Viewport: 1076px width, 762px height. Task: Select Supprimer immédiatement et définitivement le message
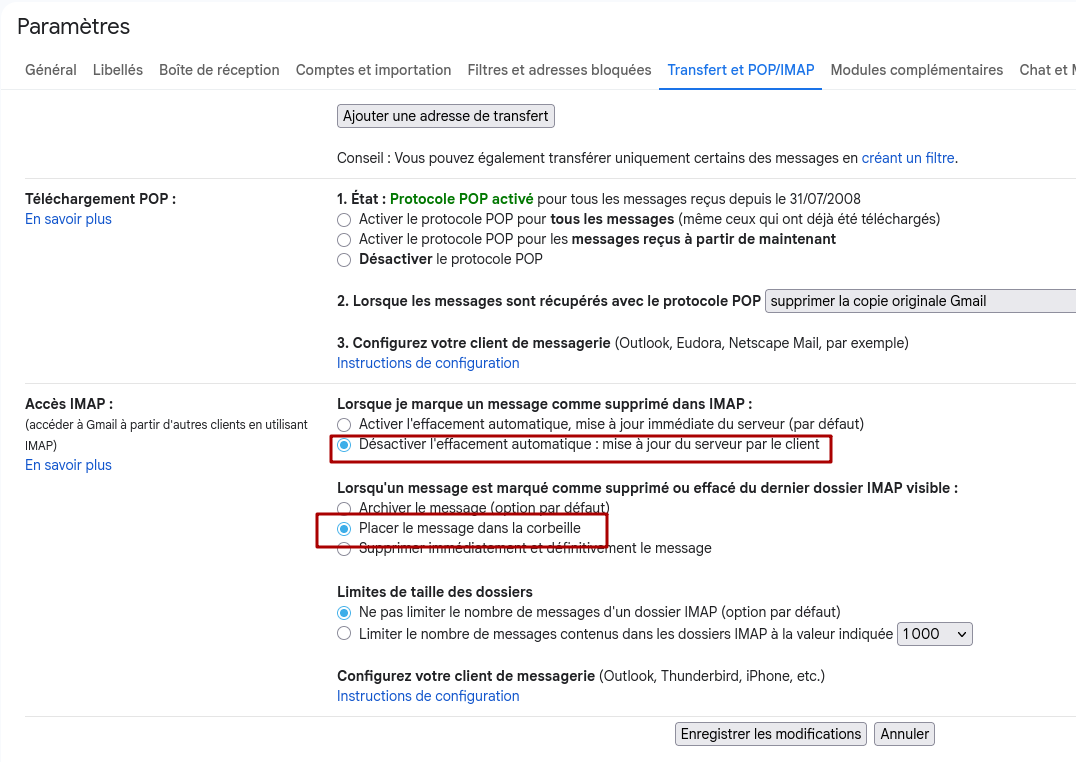click(x=343, y=548)
